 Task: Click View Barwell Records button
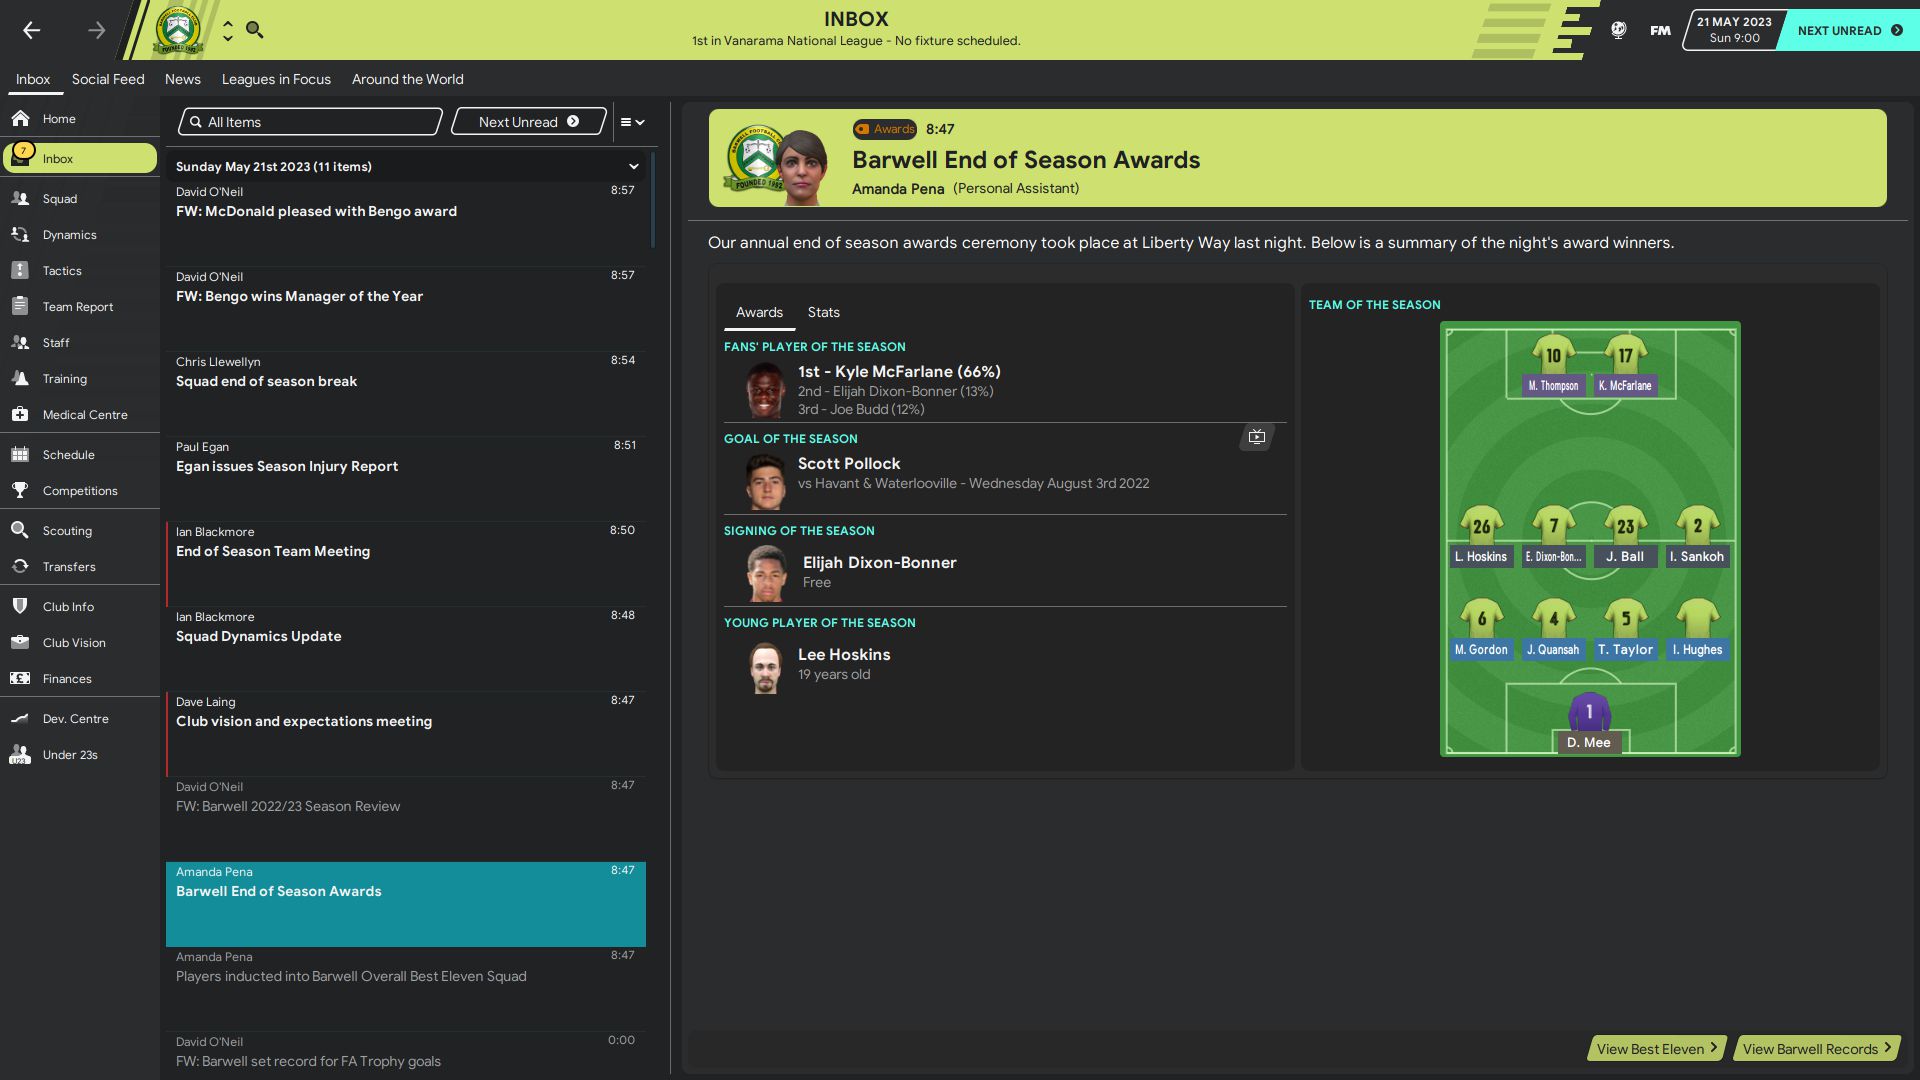click(1817, 1049)
